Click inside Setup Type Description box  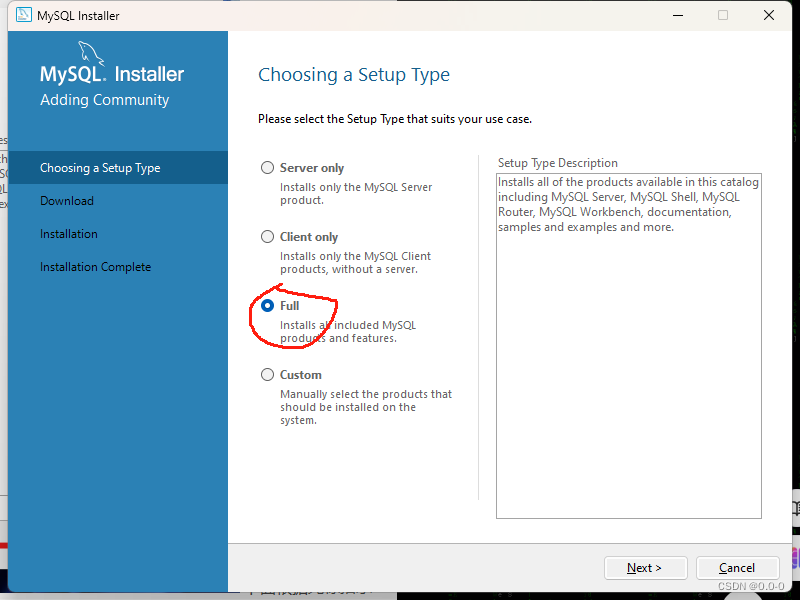(x=629, y=346)
